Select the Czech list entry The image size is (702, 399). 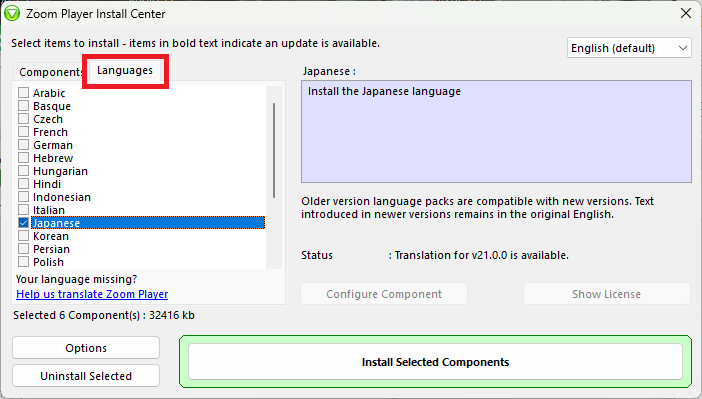coord(47,119)
